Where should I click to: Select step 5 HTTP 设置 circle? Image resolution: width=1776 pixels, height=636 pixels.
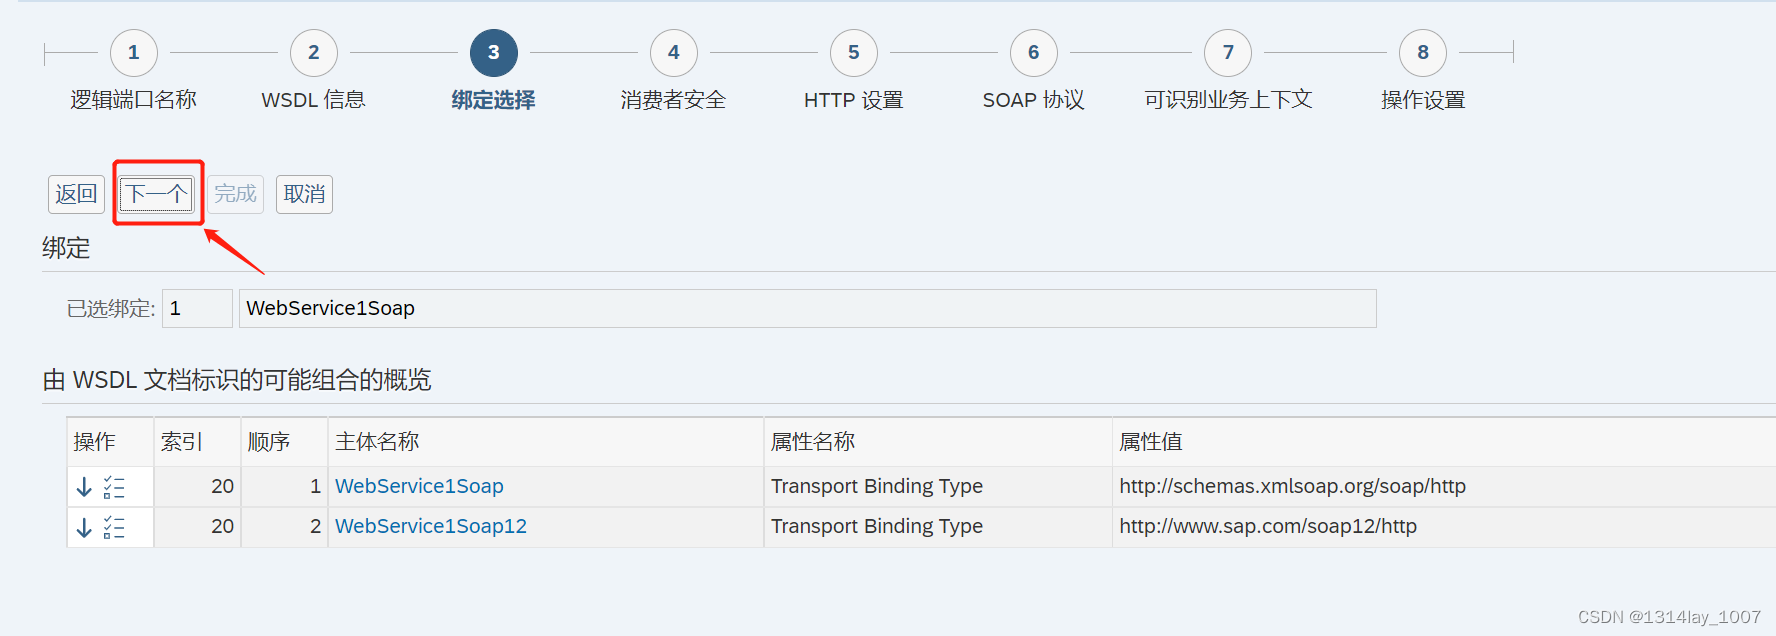tap(854, 53)
